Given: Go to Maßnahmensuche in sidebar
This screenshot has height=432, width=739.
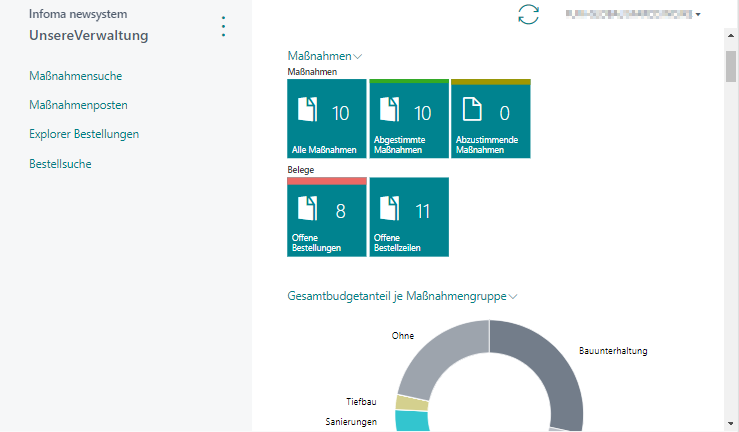Looking at the screenshot, I should coord(76,75).
